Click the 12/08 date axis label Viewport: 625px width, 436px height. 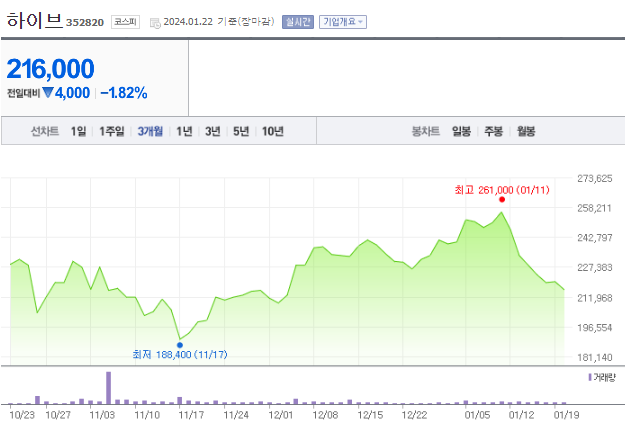point(325,415)
